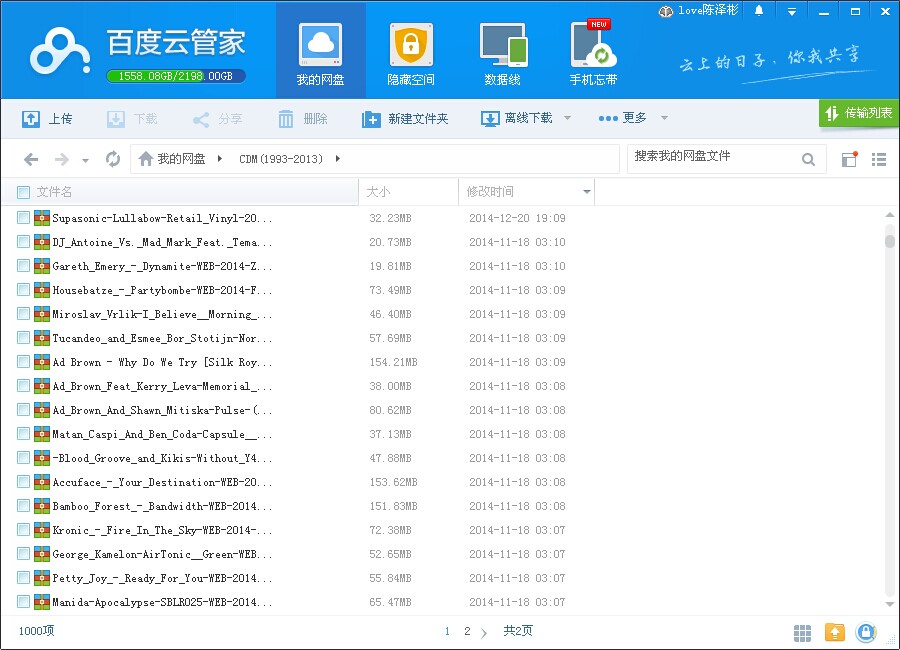Image resolution: width=900 pixels, height=650 pixels.
Task: Click archive icon of Kronic Fire_In_The_Sky file
Action: click(42, 530)
